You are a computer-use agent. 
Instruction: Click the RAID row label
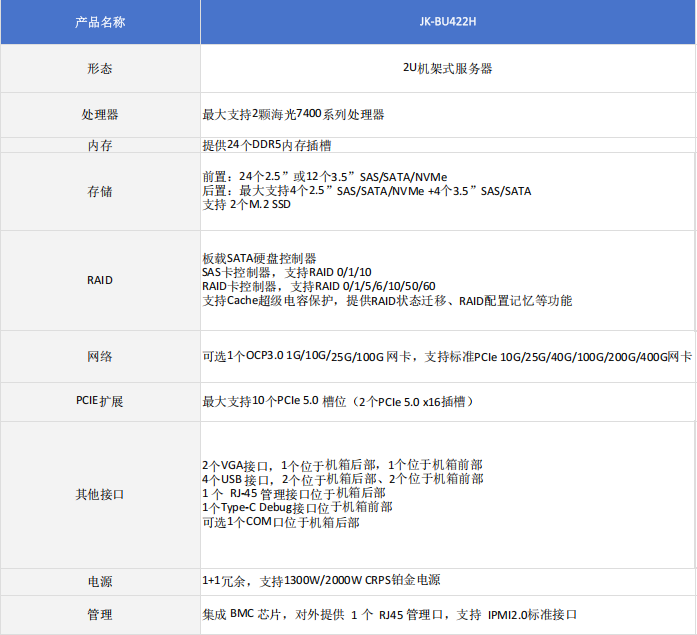click(100, 280)
